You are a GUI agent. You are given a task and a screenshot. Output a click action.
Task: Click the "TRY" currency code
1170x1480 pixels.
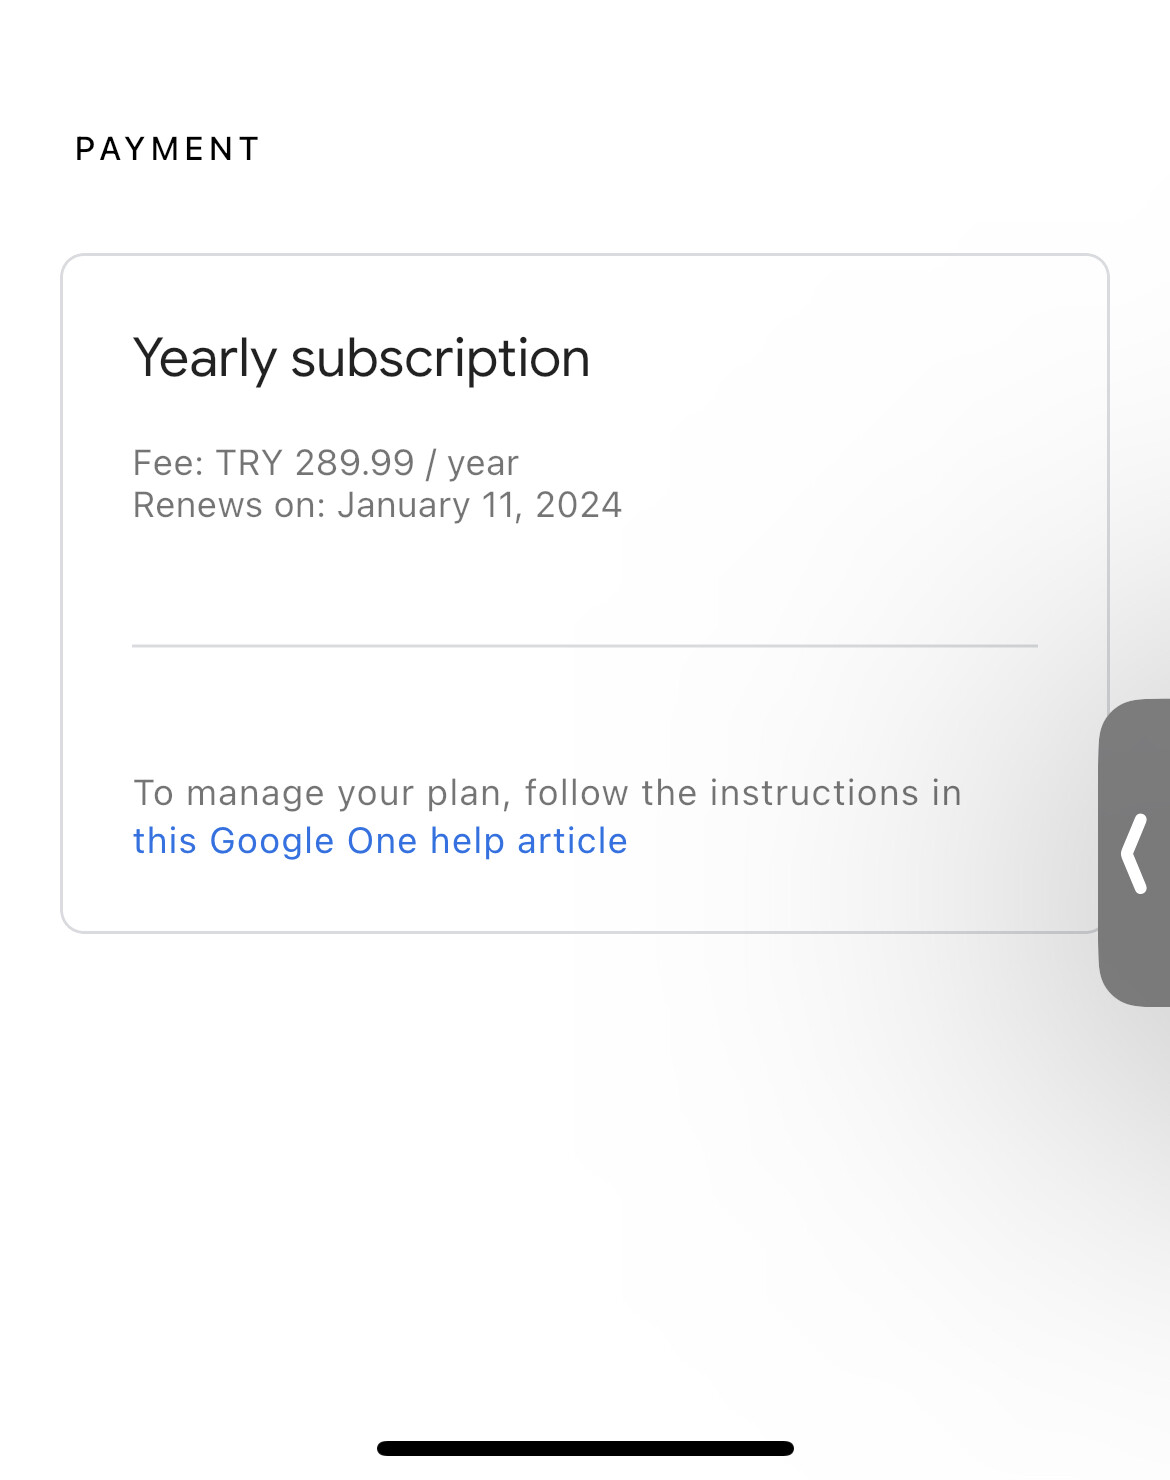point(249,463)
